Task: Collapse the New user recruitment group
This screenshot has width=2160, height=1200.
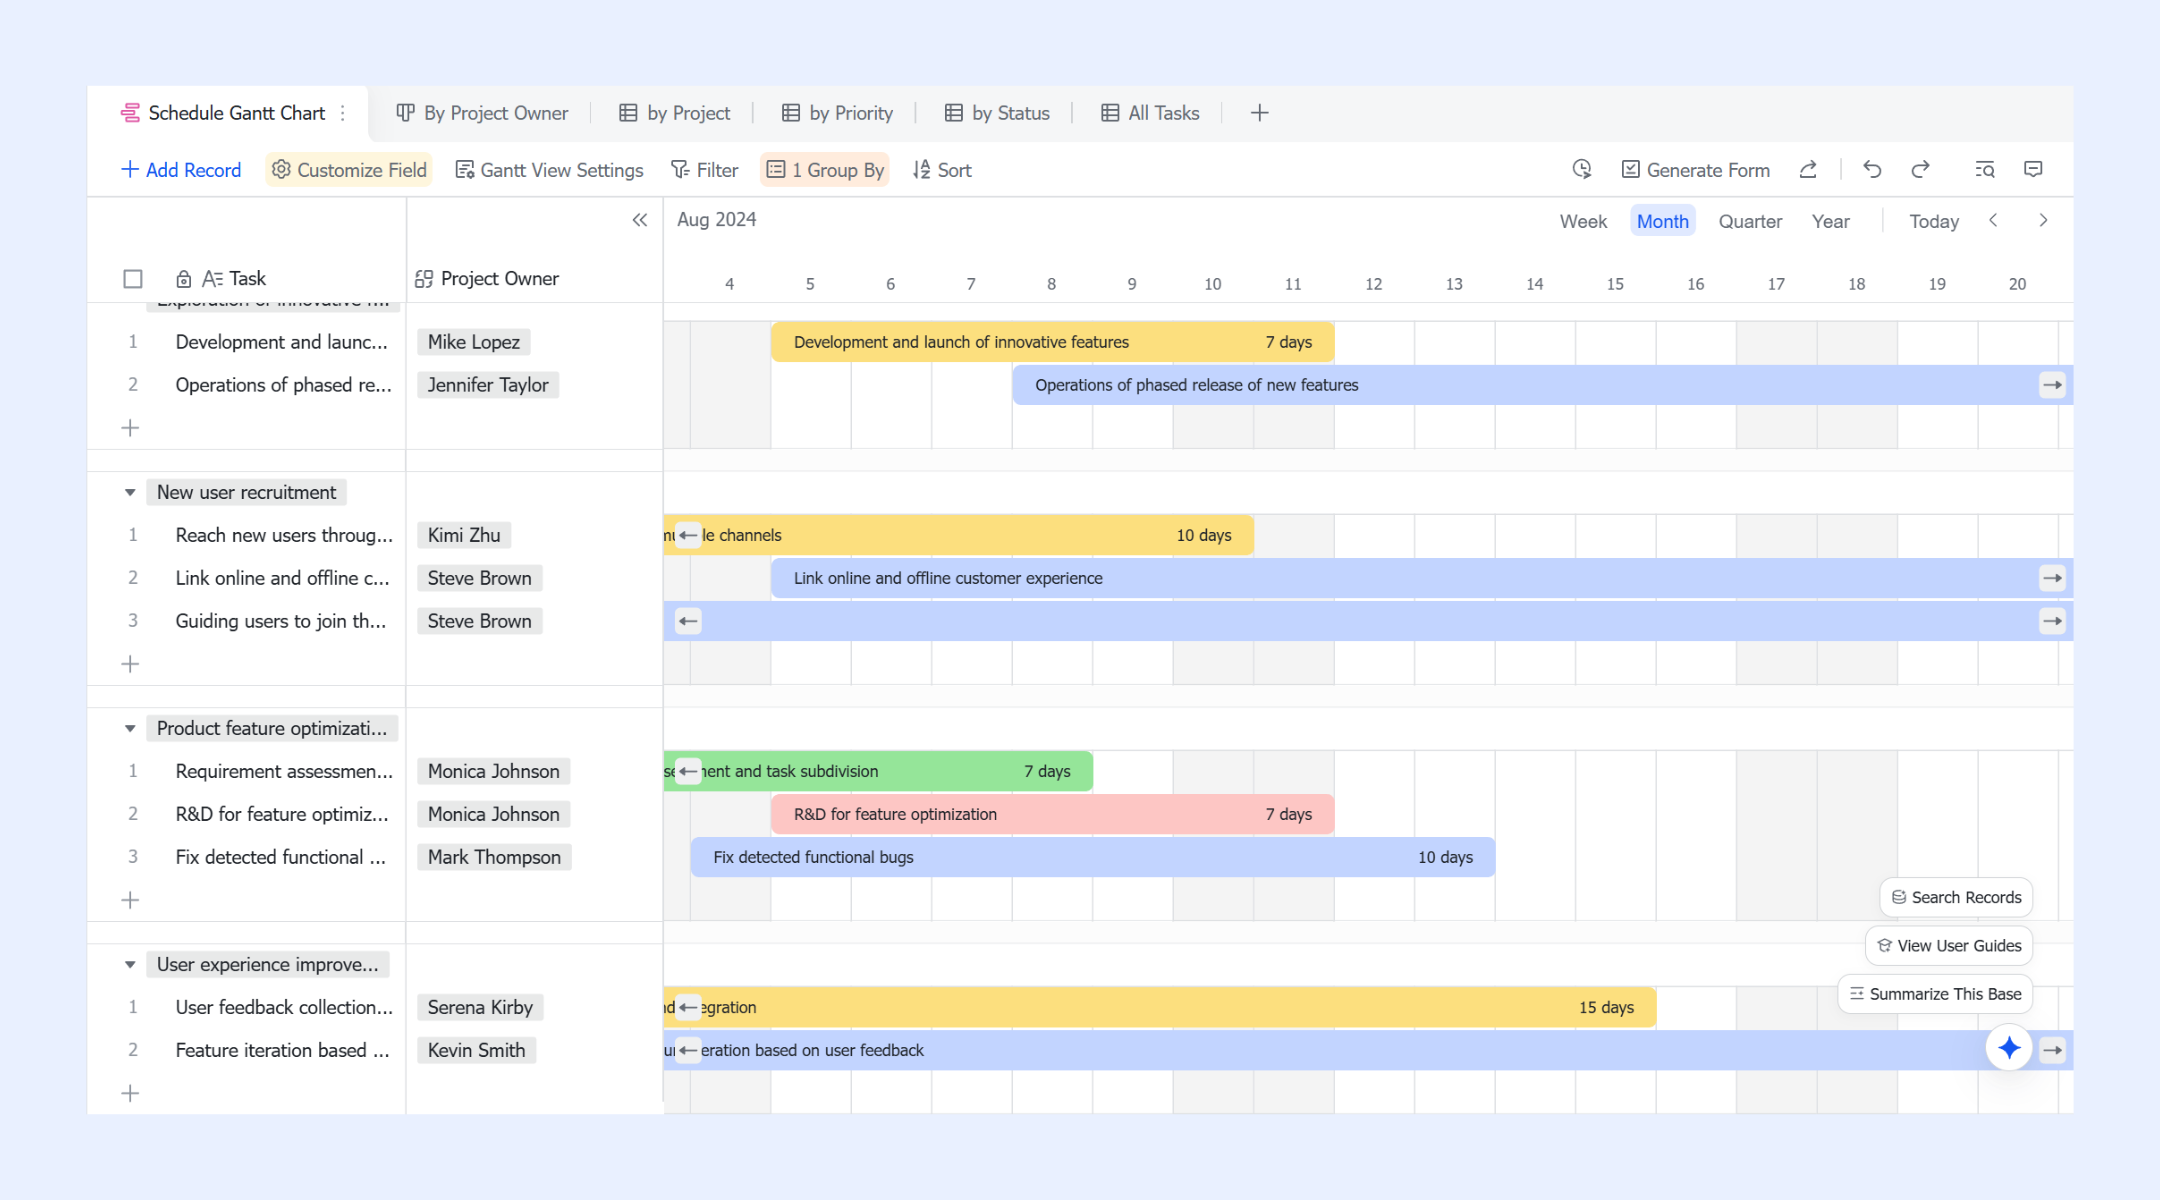Action: (130, 492)
